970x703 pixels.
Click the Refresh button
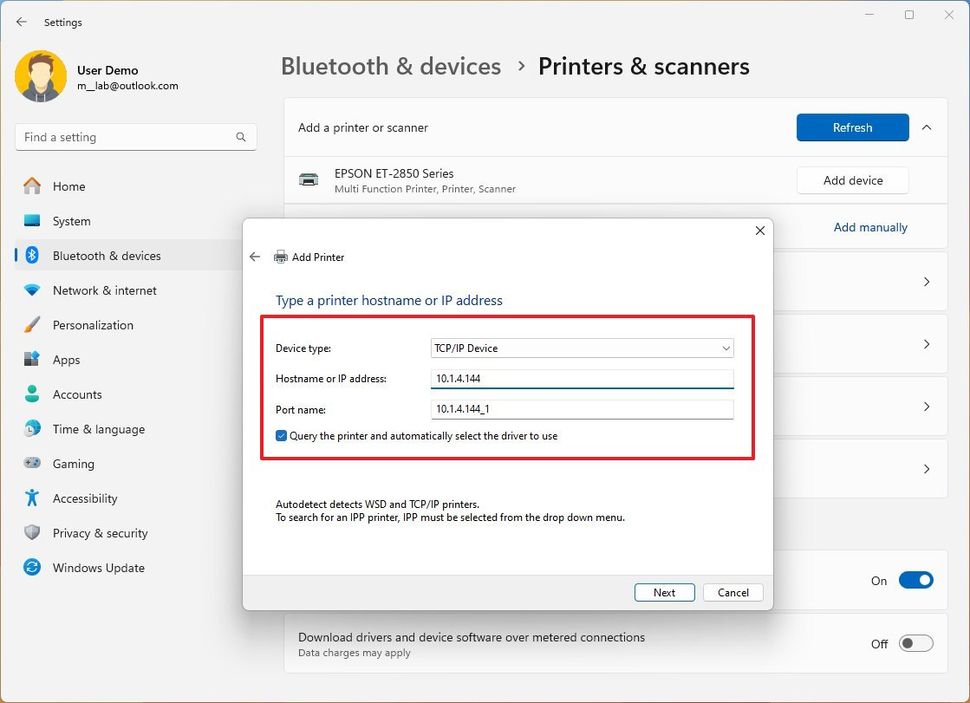[x=852, y=128]
